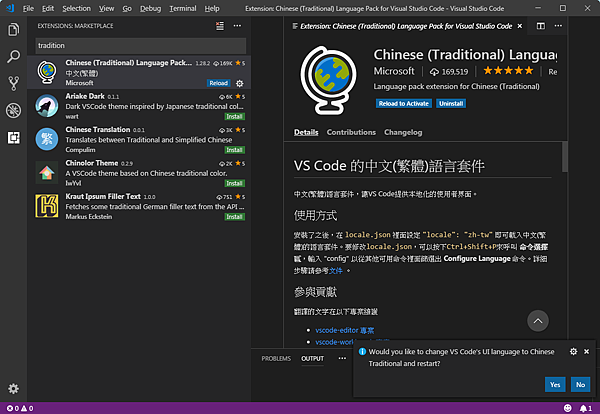The height and width of the screenshot is (414, 600).
Task: Open the File menu
Action: pyautogui.click(x=28, y=8)
